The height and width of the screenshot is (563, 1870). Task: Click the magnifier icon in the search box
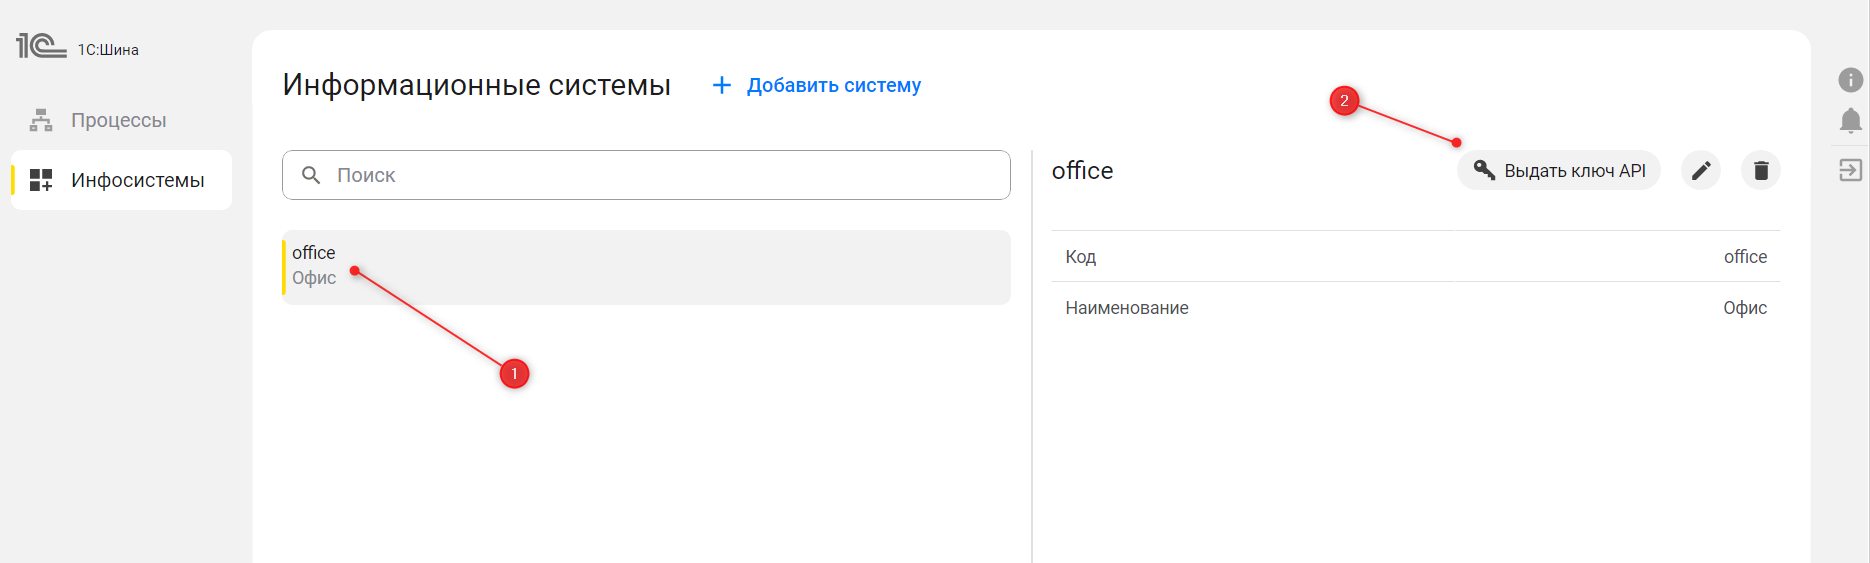(311, 175)
